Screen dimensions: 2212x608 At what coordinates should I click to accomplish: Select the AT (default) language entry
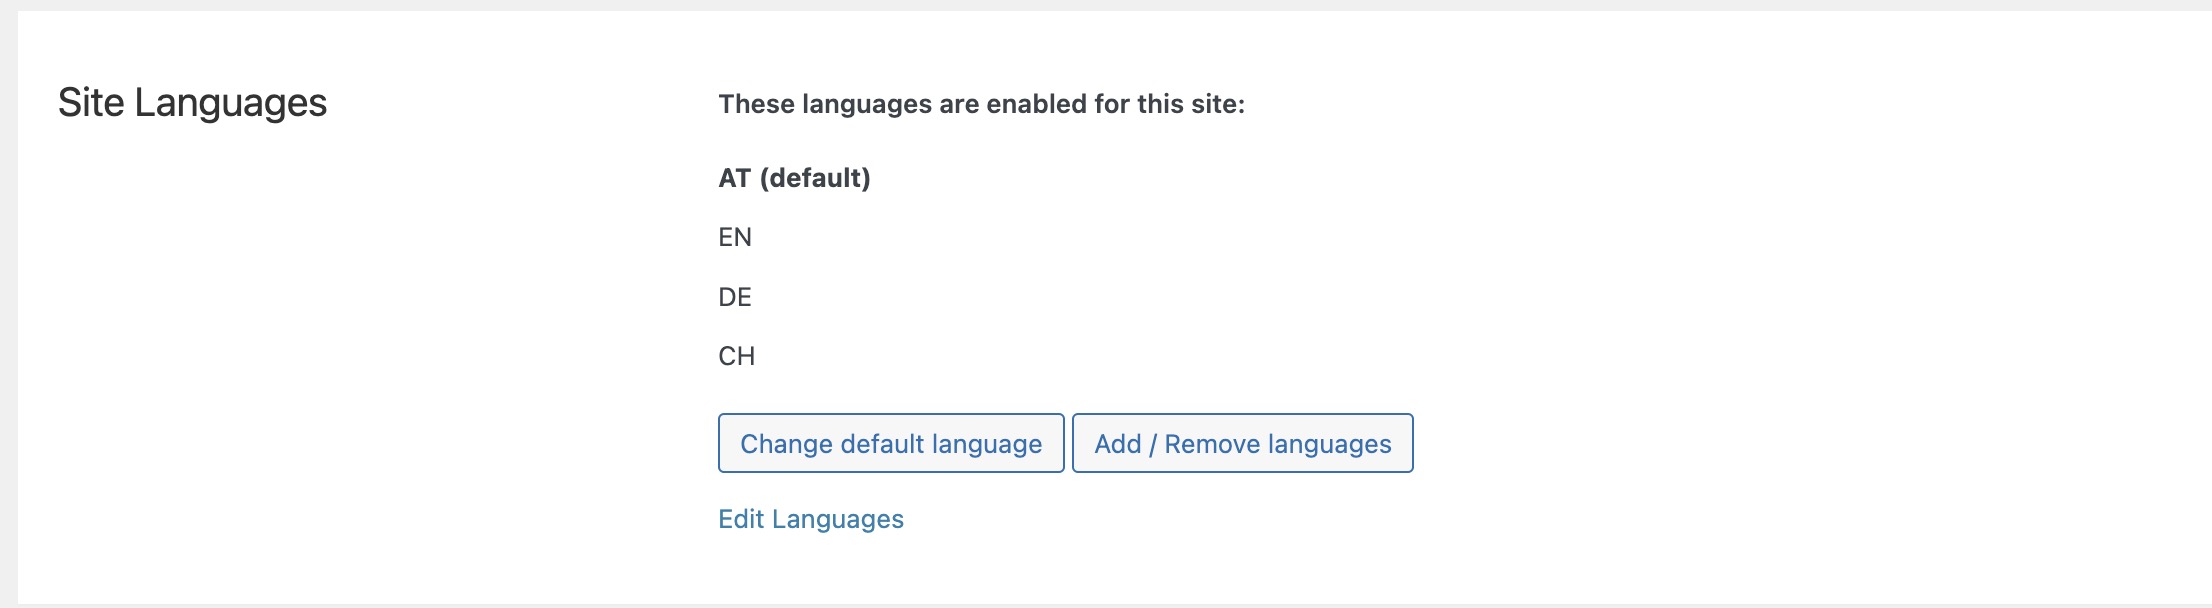coord(795,178)
